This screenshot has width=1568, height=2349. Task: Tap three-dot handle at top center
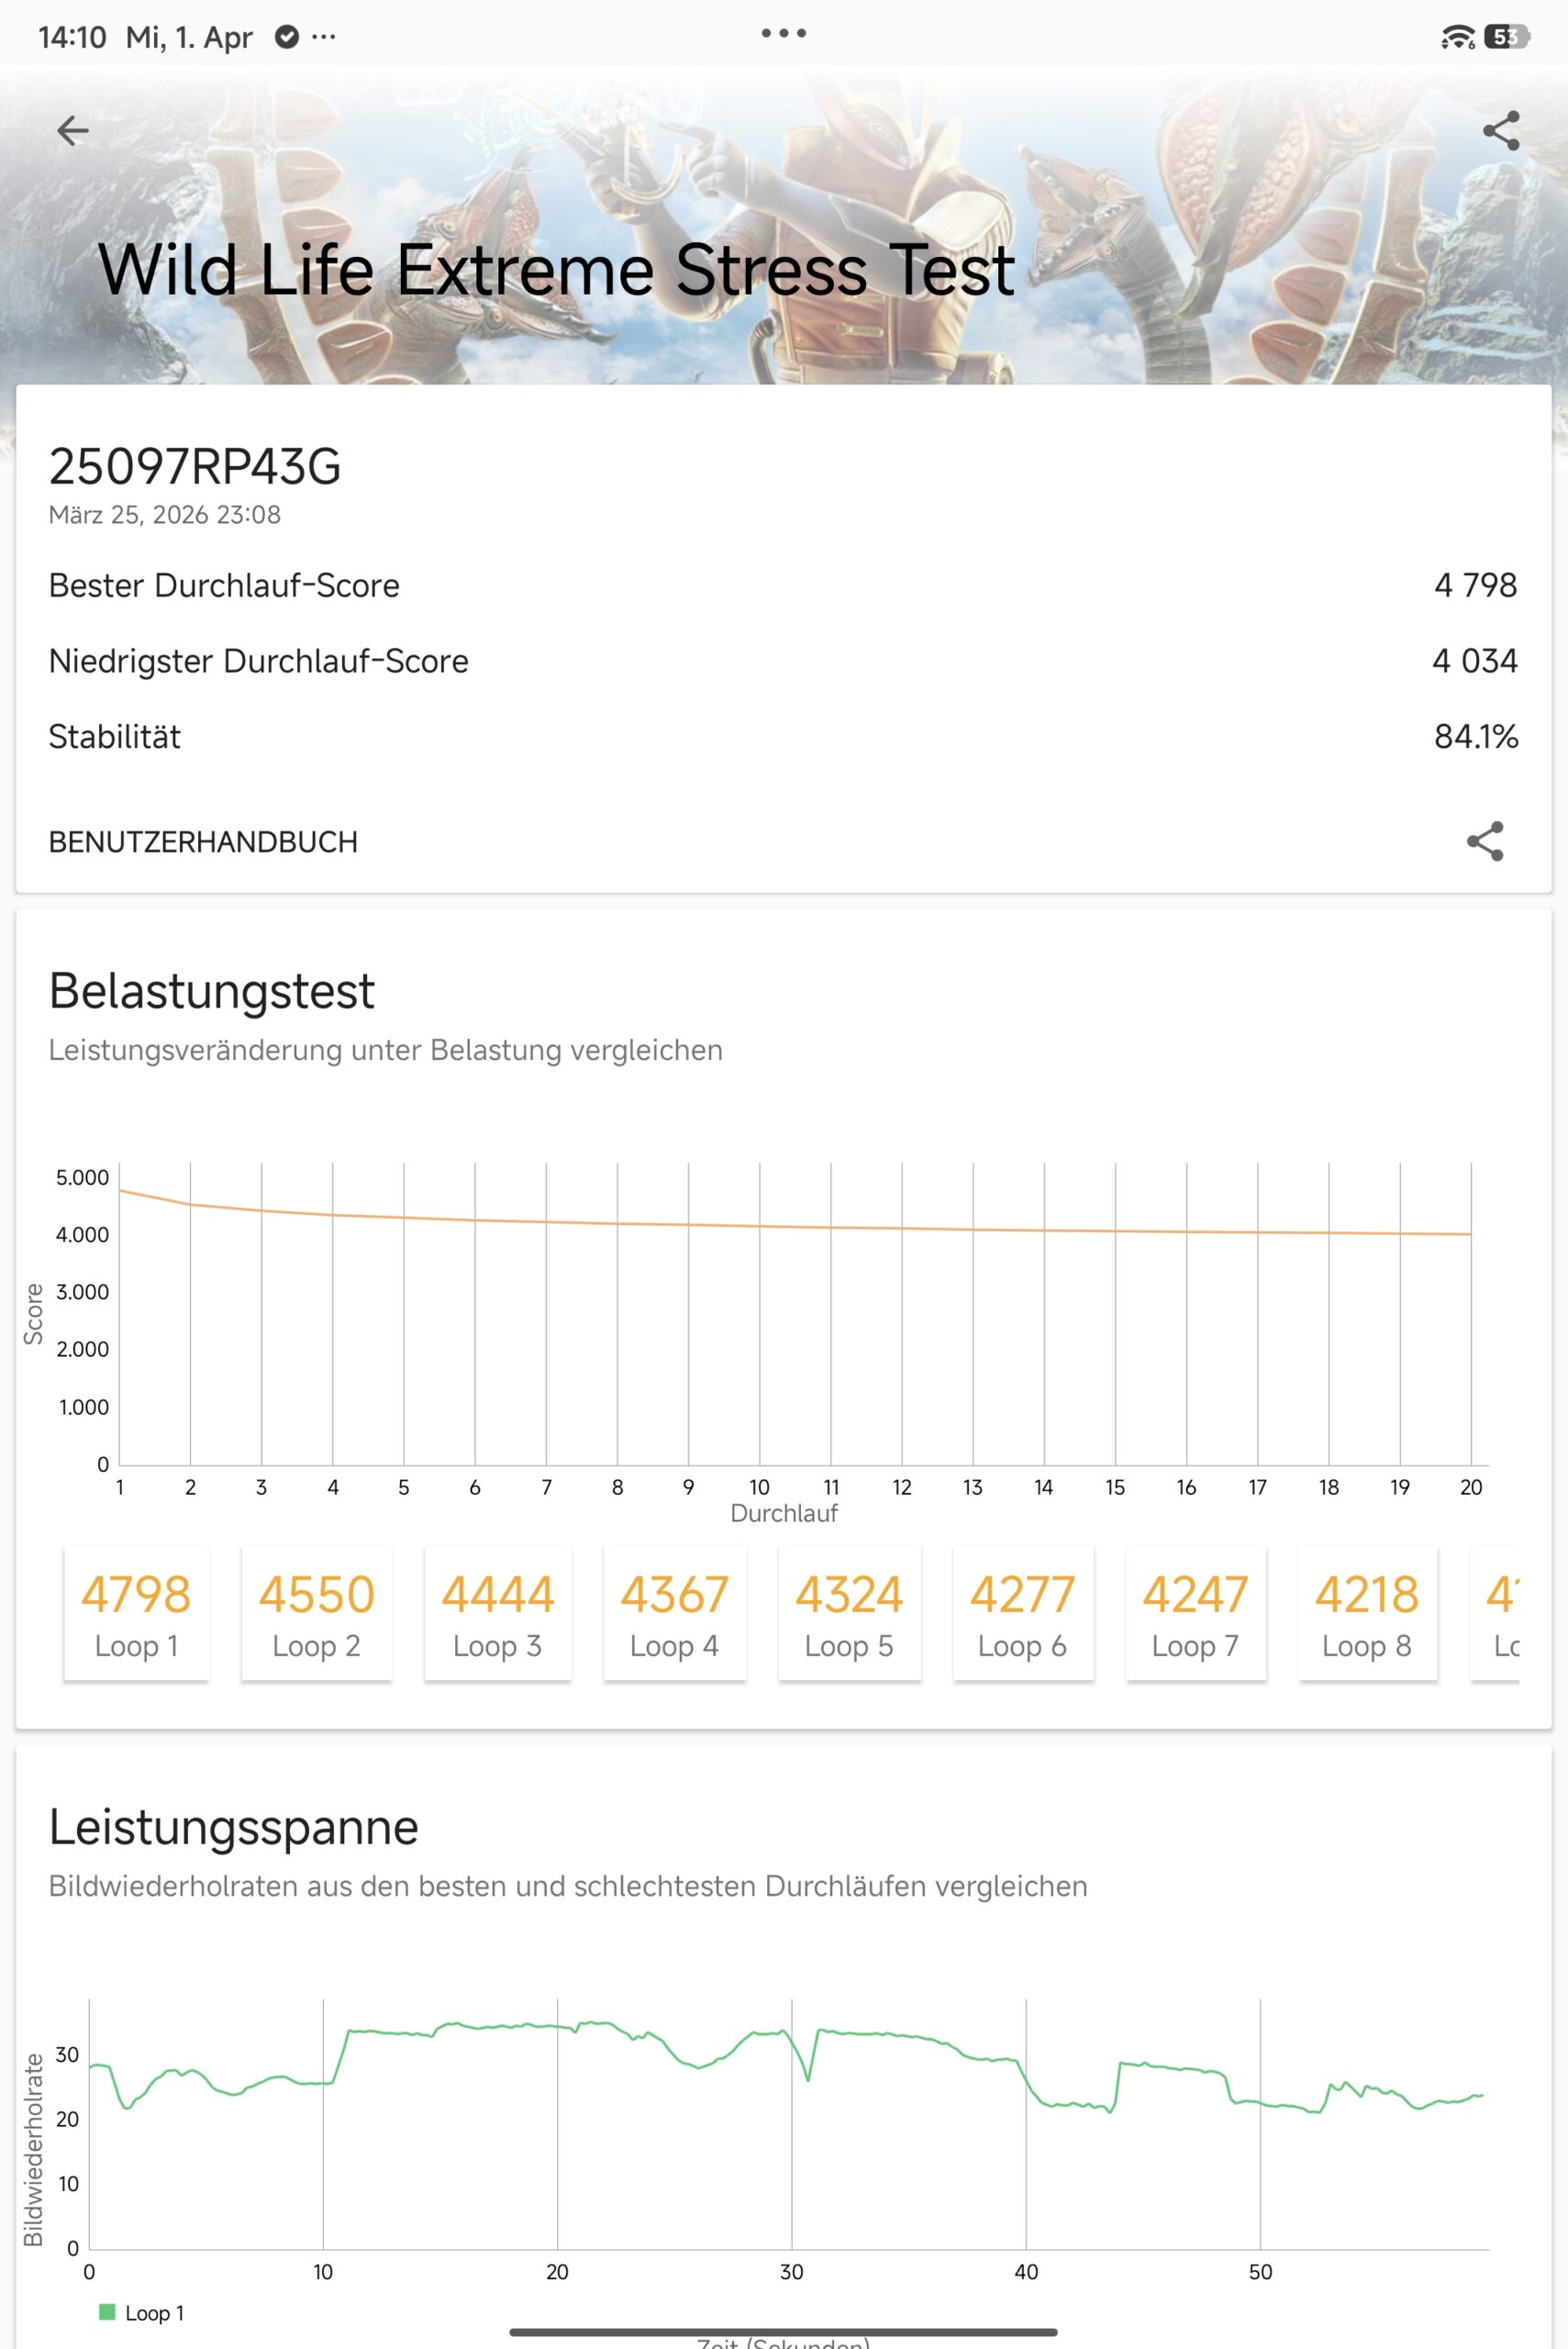[783, 33]
